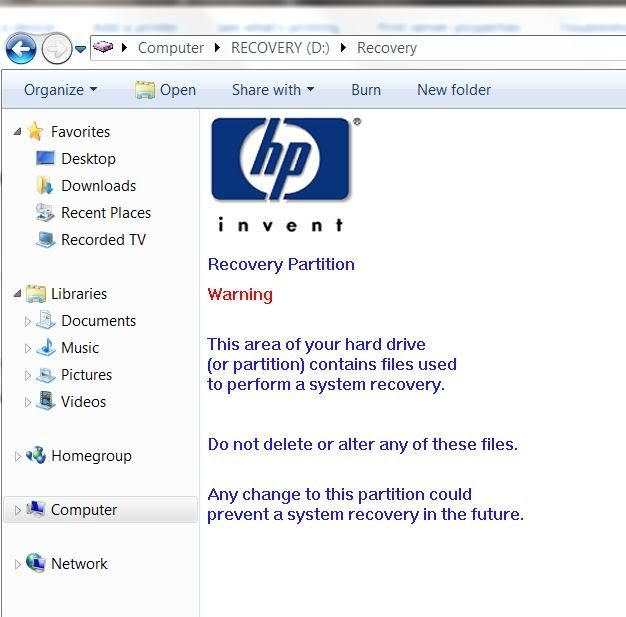Select Recovery folder in the breadcrumb
Image resolution: width=626 pixels, height=617 pixels.
click(387, 48)
